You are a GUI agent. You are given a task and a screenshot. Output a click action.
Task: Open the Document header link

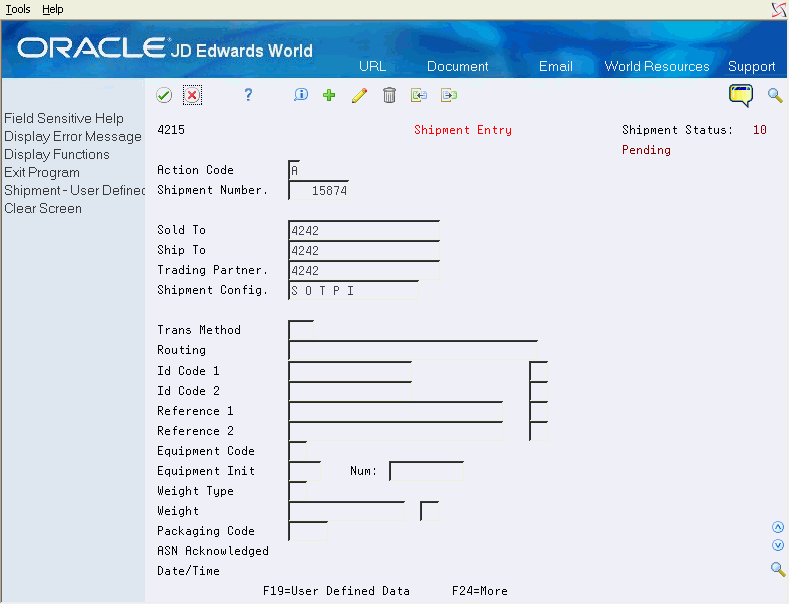(457, 66)
